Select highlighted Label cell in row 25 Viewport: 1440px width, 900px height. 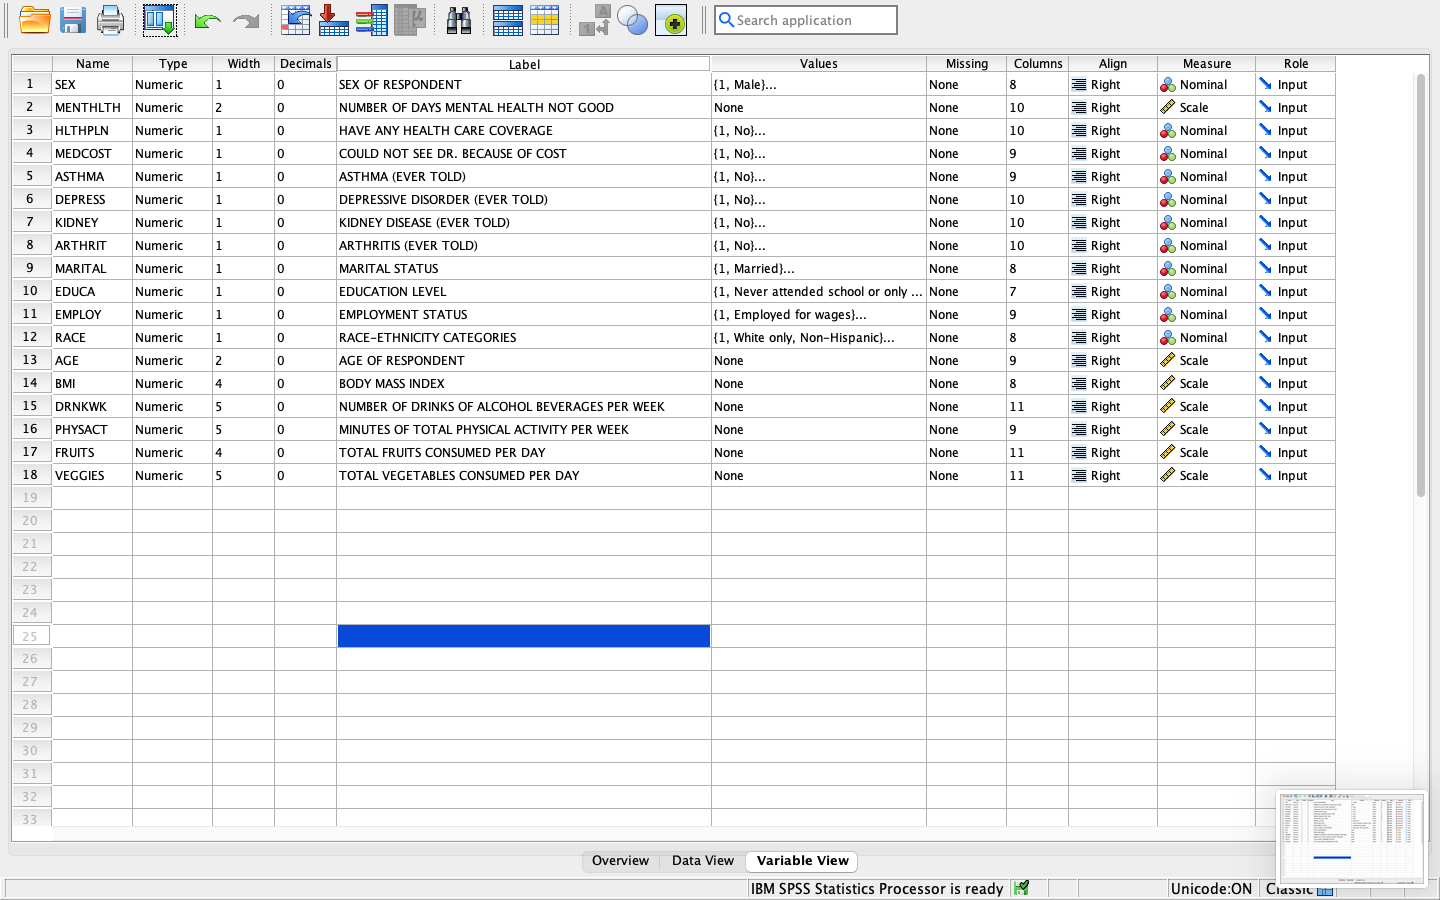point(524,636)
